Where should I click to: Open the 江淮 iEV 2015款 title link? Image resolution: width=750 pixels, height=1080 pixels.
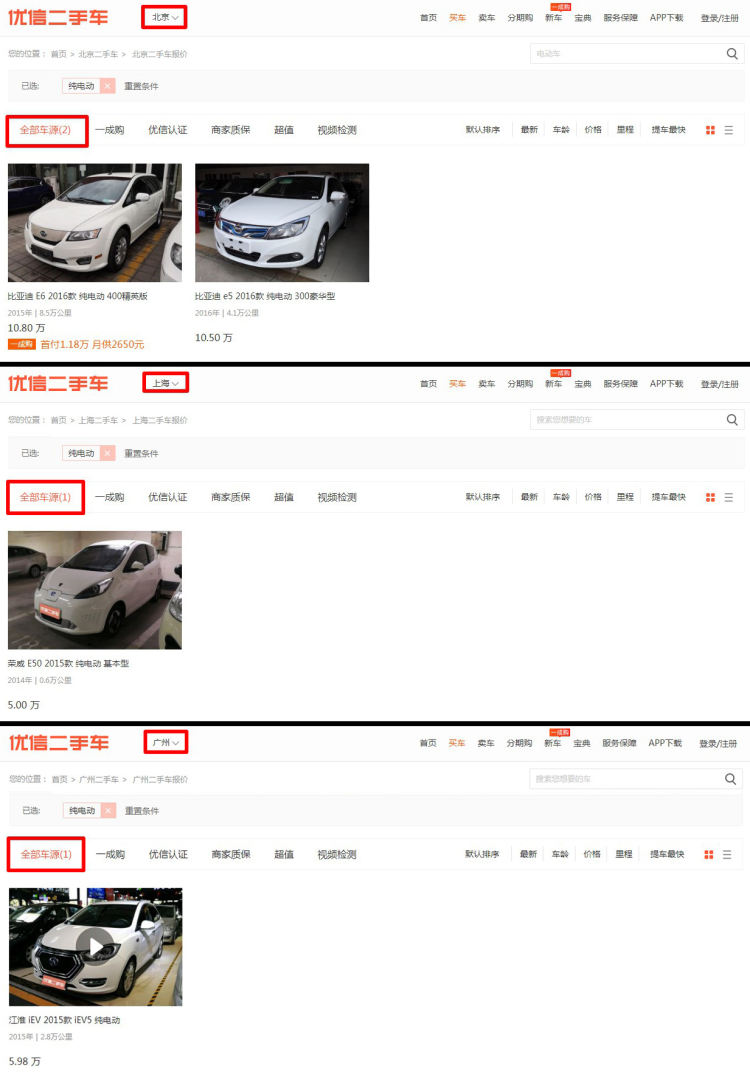point(65,1020)
